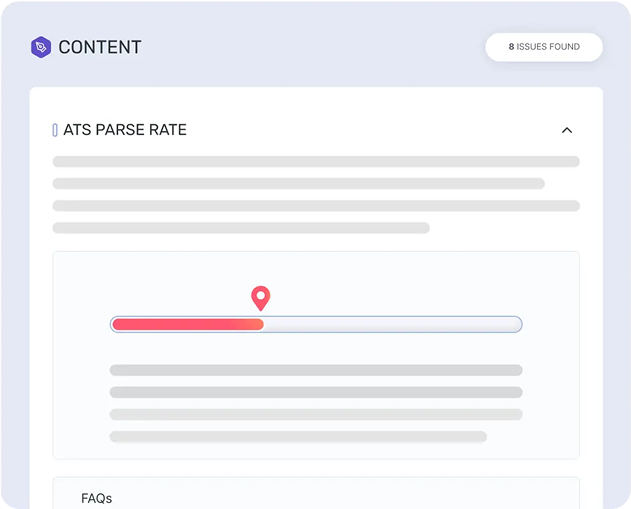Click the number 8 in the issues badge

(511, 47)
